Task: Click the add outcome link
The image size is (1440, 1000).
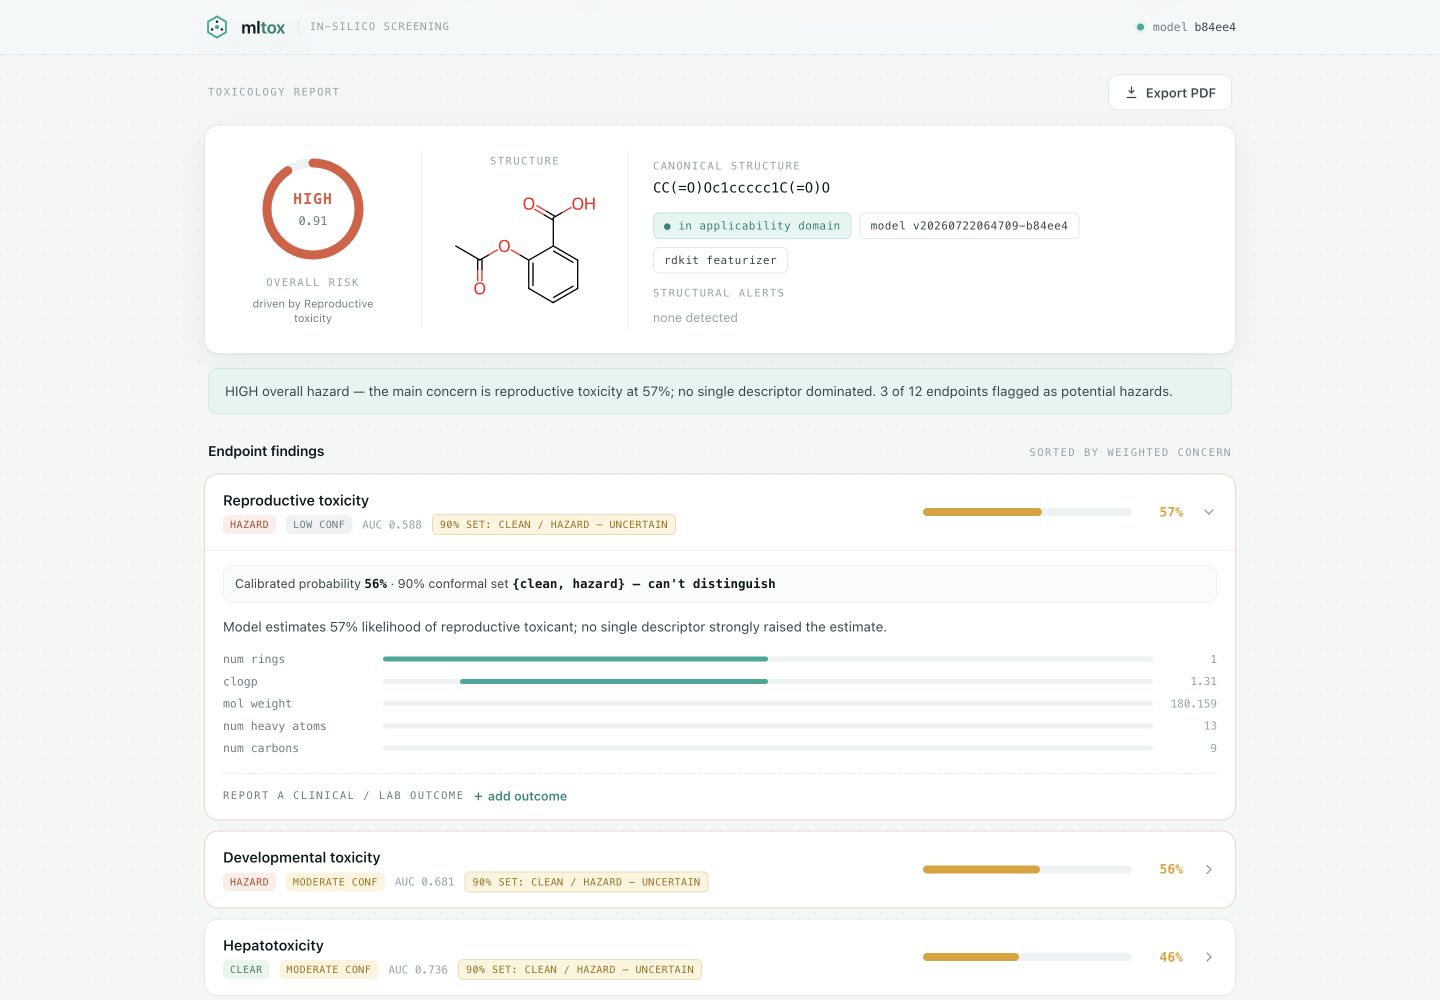Action: [x=520, y=796]
